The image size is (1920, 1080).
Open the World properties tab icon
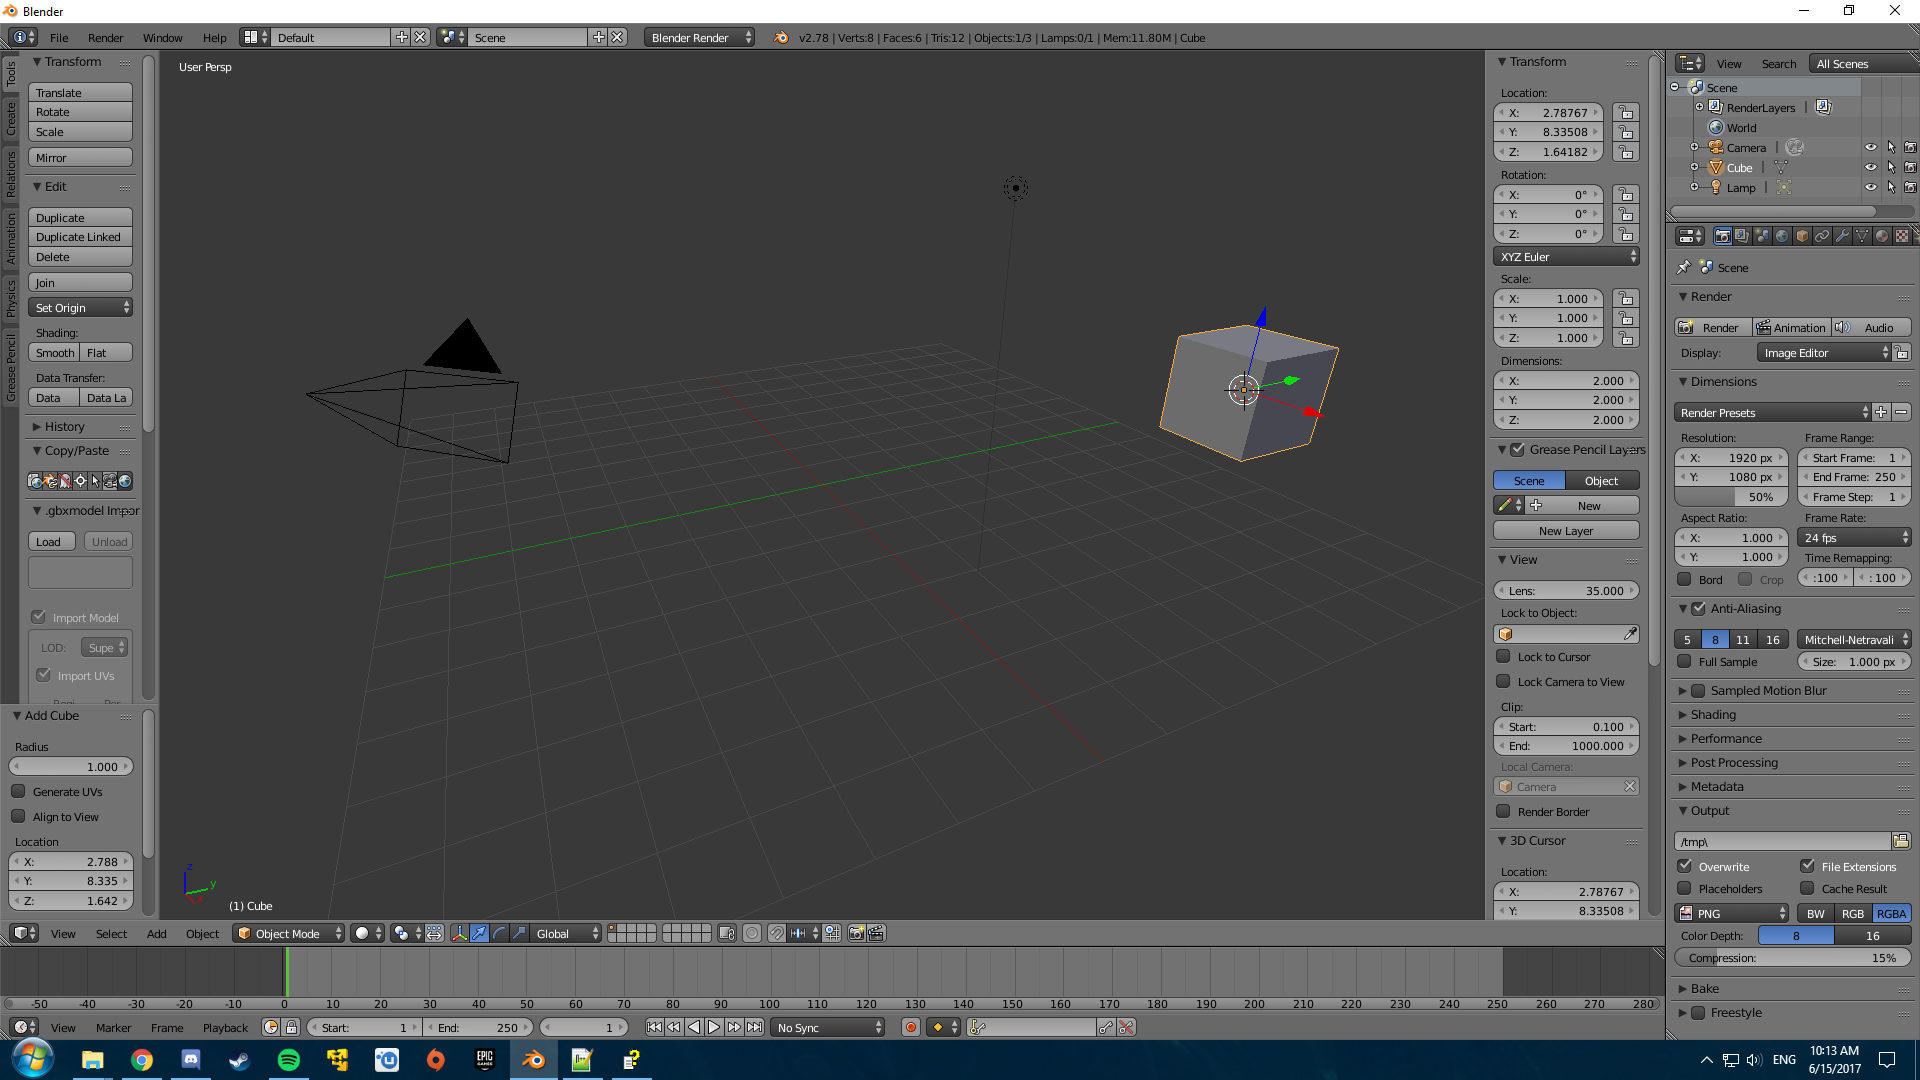(1782, 236)
